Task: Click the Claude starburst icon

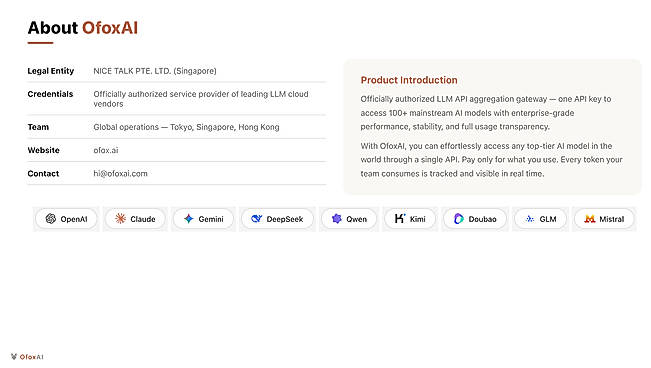Action: 120,219
